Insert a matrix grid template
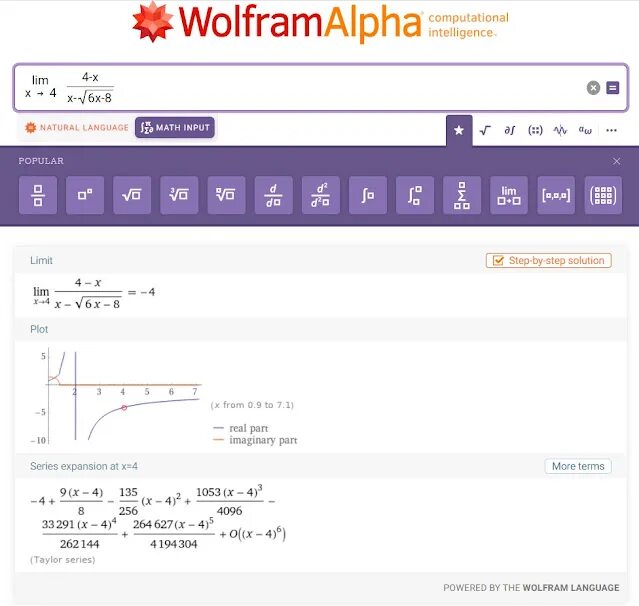 (x=603, y=195)
